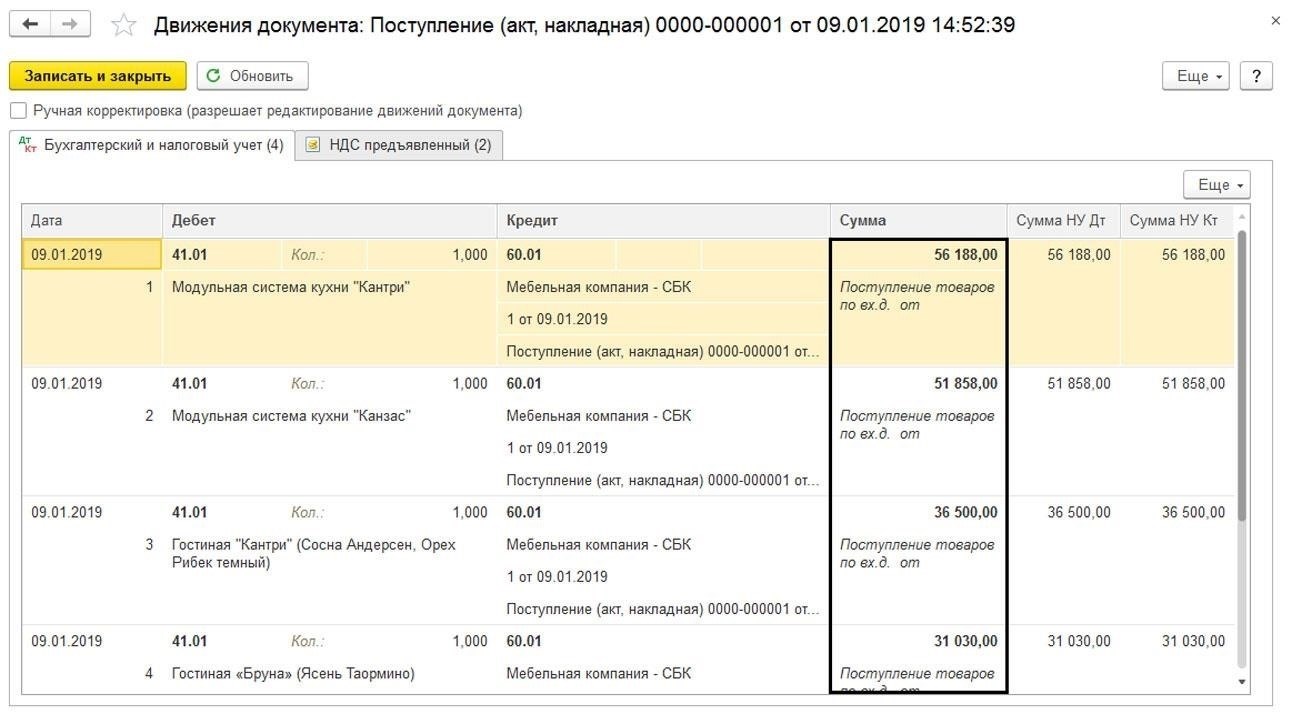Select the 36 500,00 amount cell
This screenshot has height=714, width=1292.
coord(918,512)
